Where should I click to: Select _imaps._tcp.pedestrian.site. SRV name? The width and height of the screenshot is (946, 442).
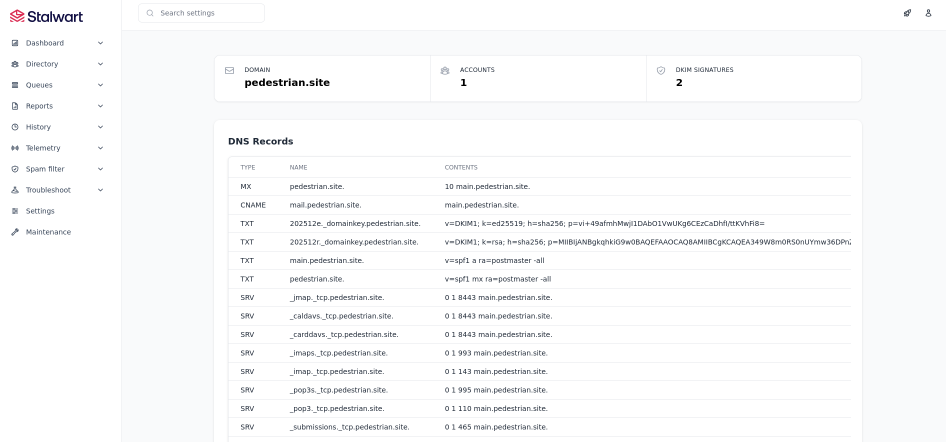click(338, 353)
